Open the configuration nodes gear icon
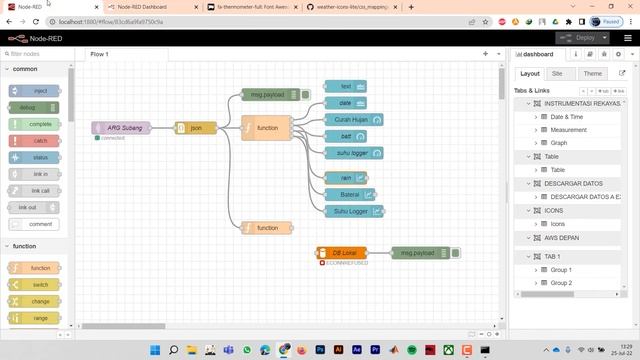This screenshot has width=640, height=360. [x=618, y=54]
